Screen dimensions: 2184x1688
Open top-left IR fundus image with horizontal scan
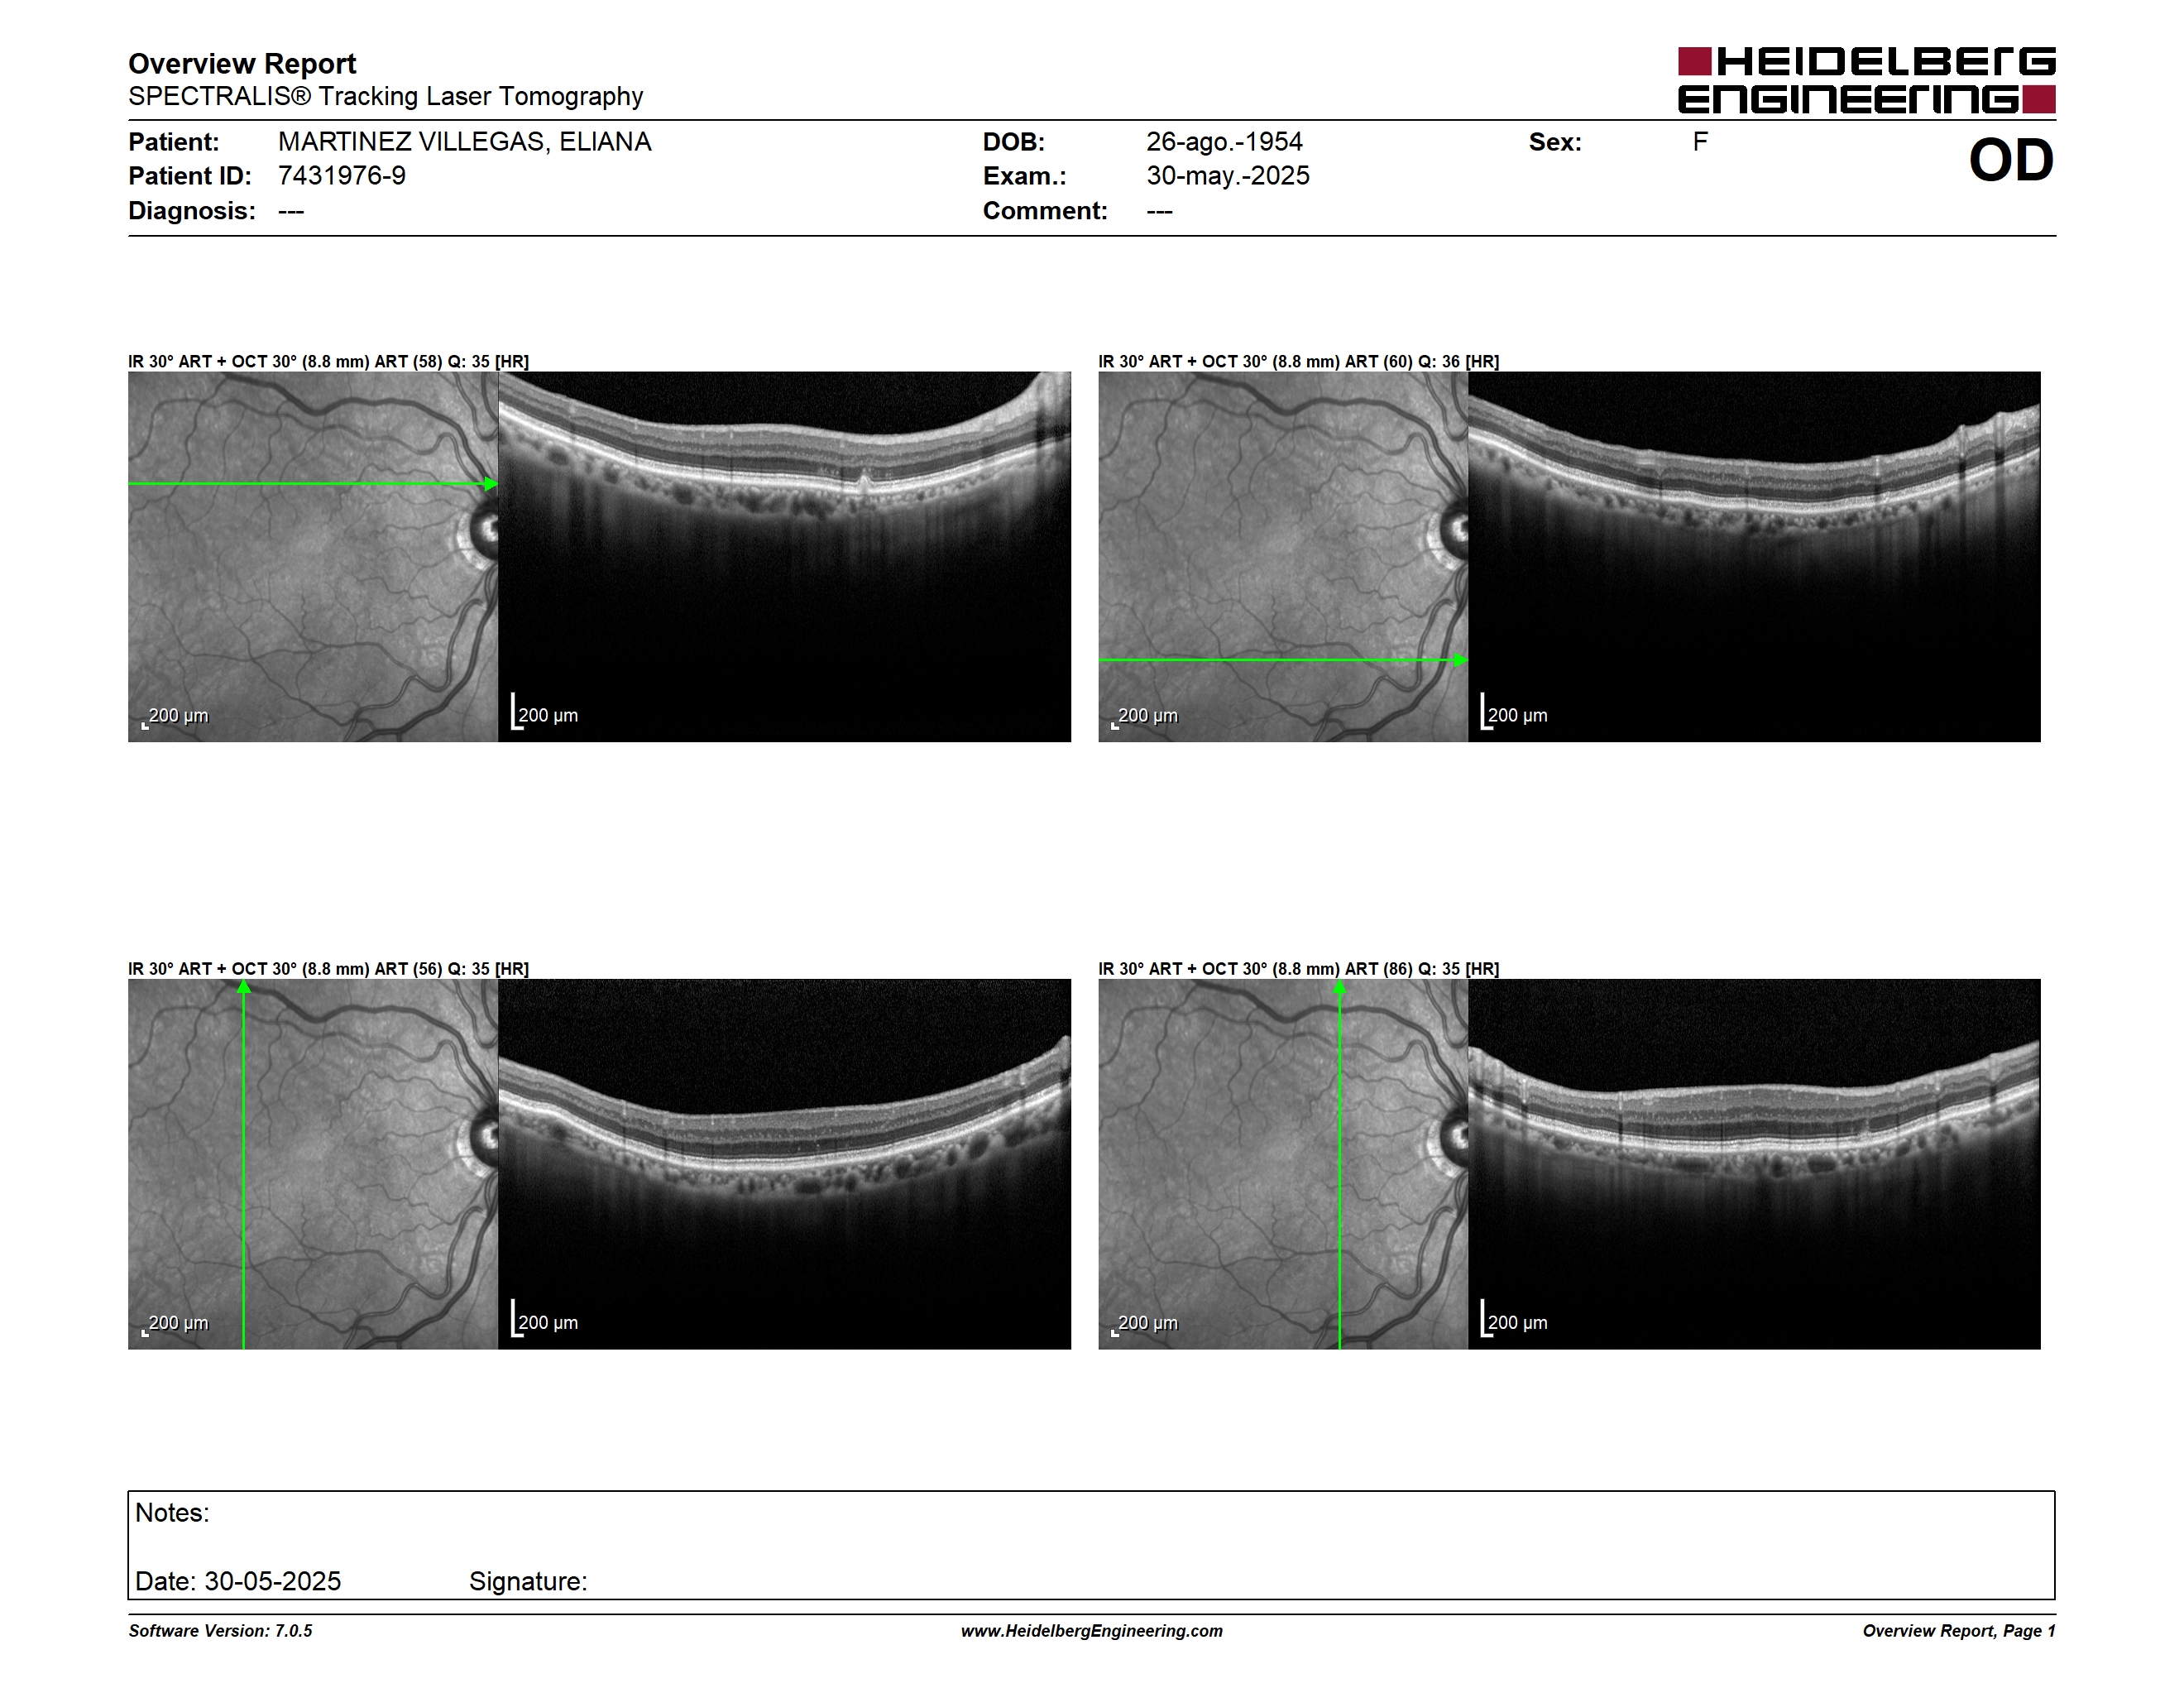pos(313,557)
